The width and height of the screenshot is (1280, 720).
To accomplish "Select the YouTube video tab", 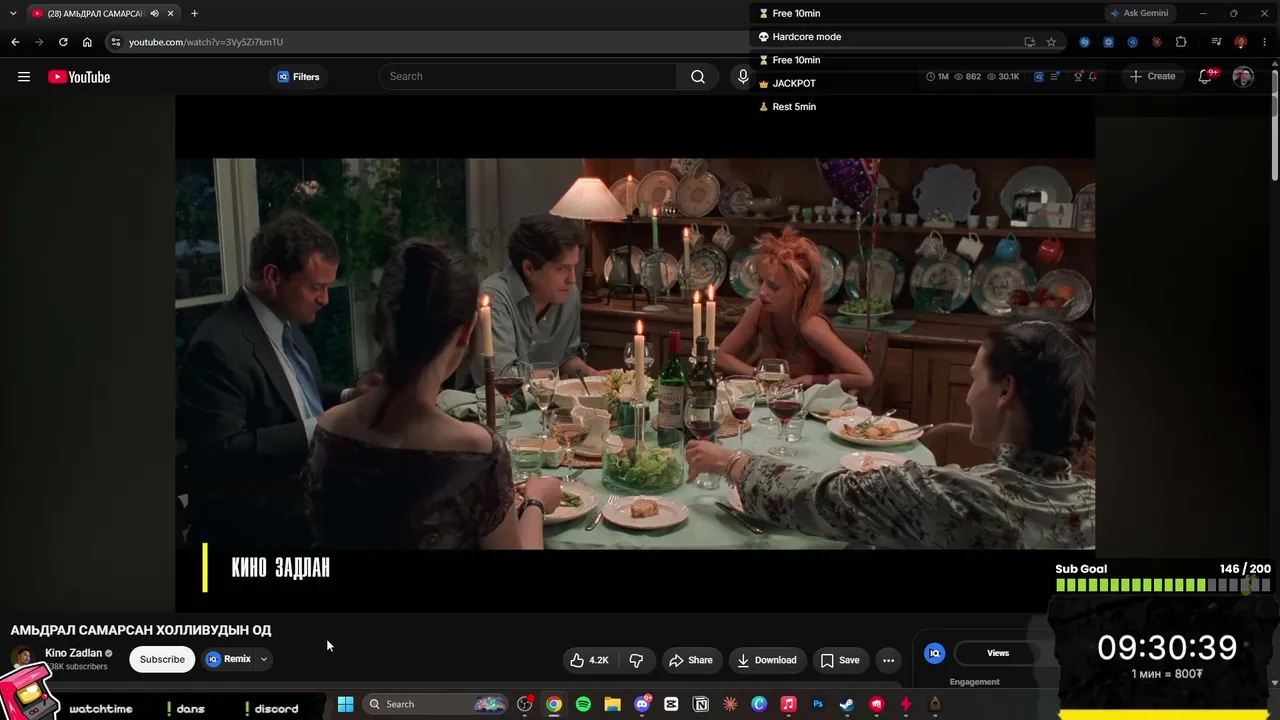I will click(103, 13).
